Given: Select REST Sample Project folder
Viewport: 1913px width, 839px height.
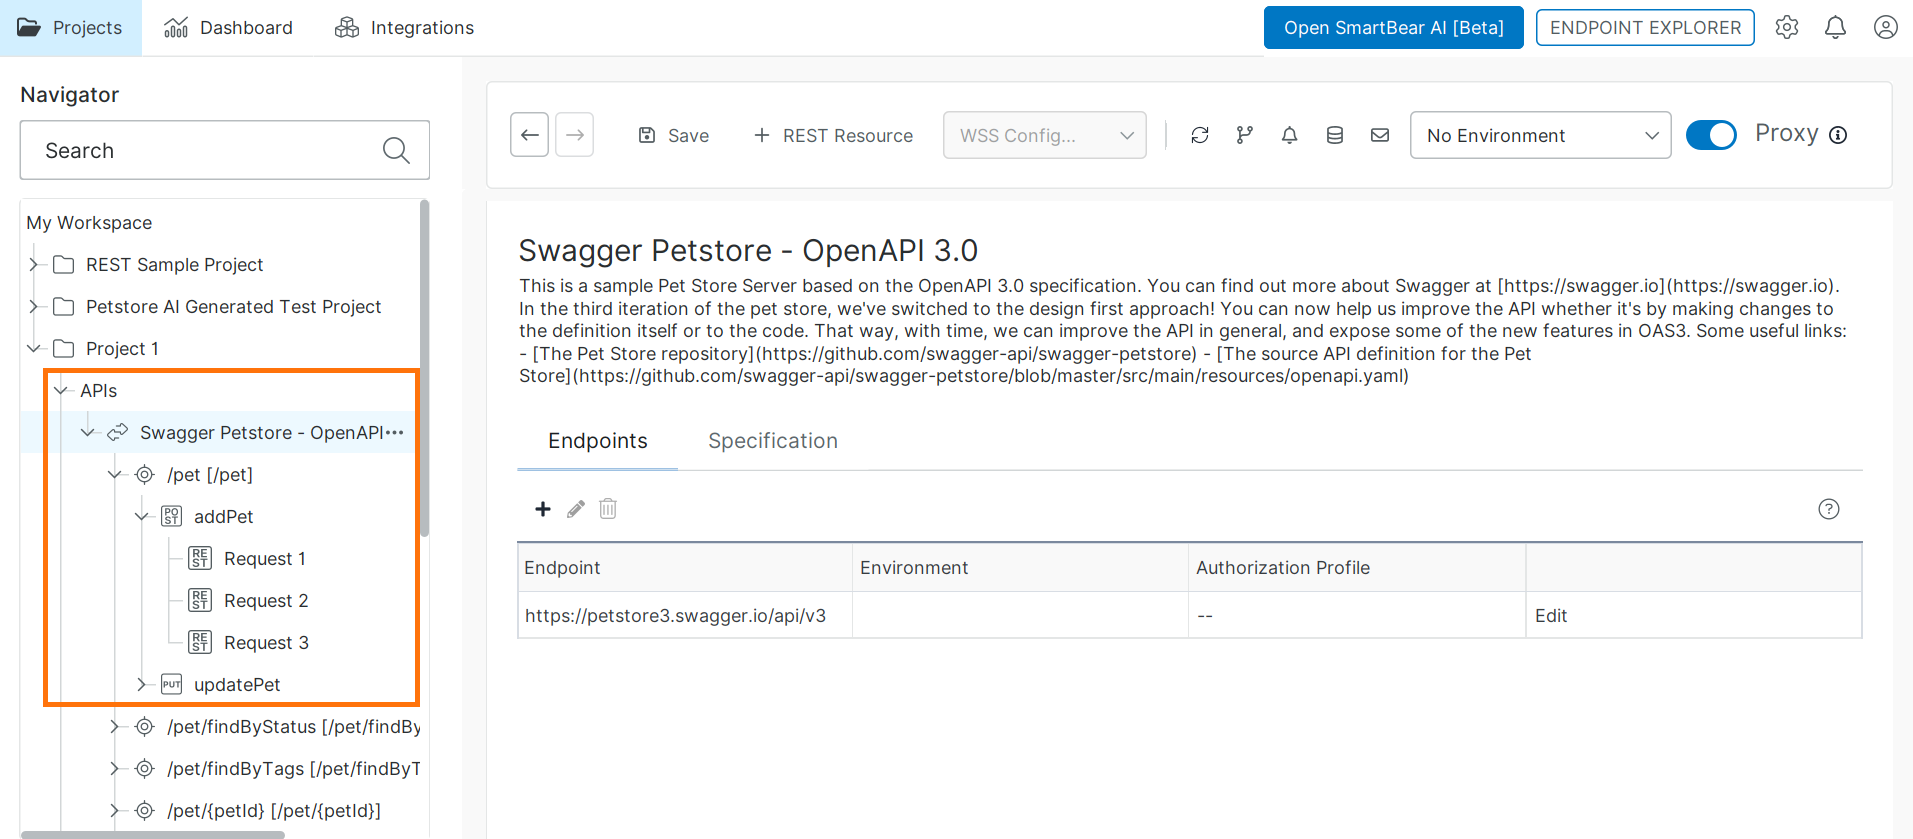Looking at the screenshot, I should pos(174,264).
